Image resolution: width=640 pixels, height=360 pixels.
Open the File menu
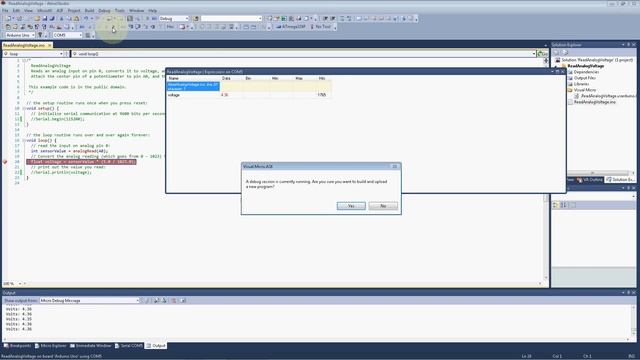pyautogui.click(x=5, y=10)
